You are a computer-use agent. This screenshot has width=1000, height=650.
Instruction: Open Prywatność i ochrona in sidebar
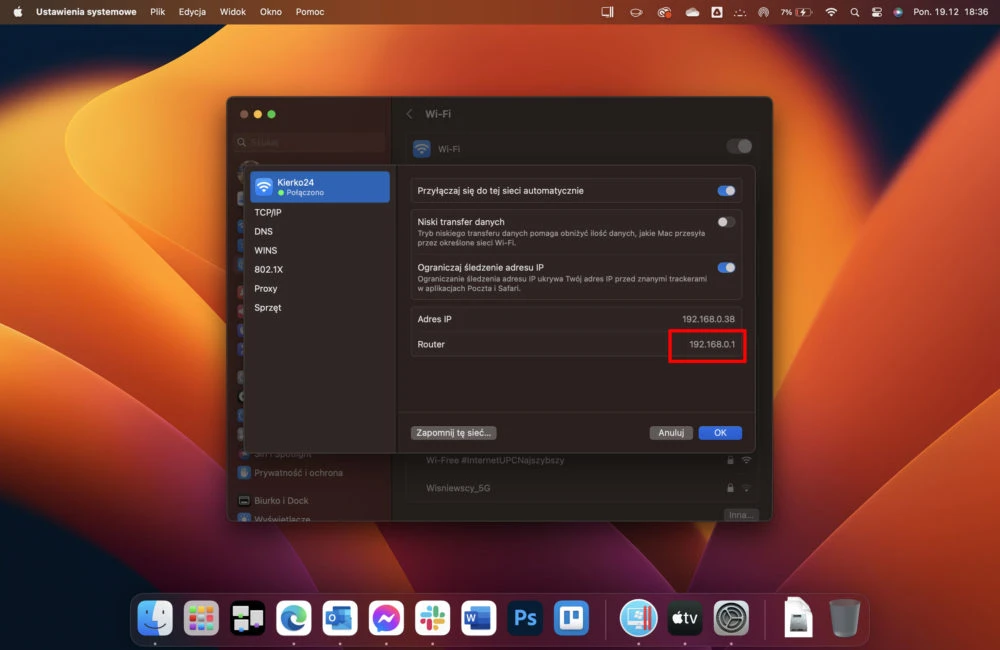pos(291,473)
